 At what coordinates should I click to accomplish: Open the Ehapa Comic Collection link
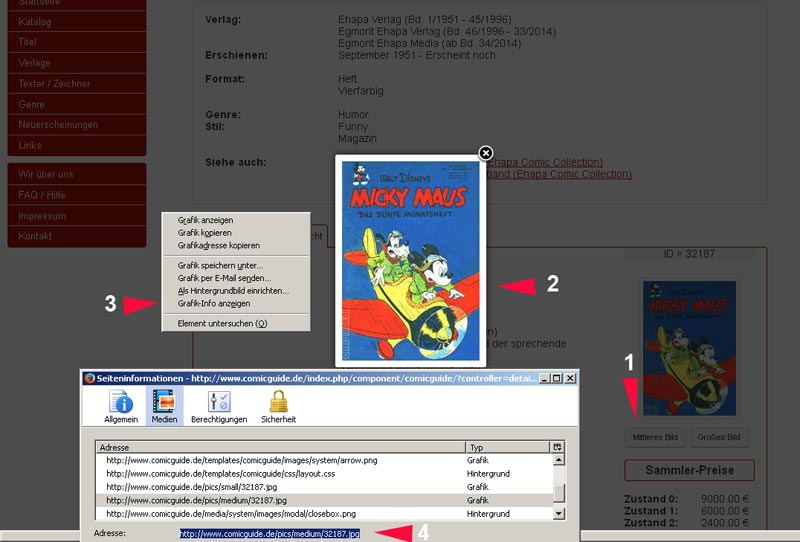click(x=544, y=162)
